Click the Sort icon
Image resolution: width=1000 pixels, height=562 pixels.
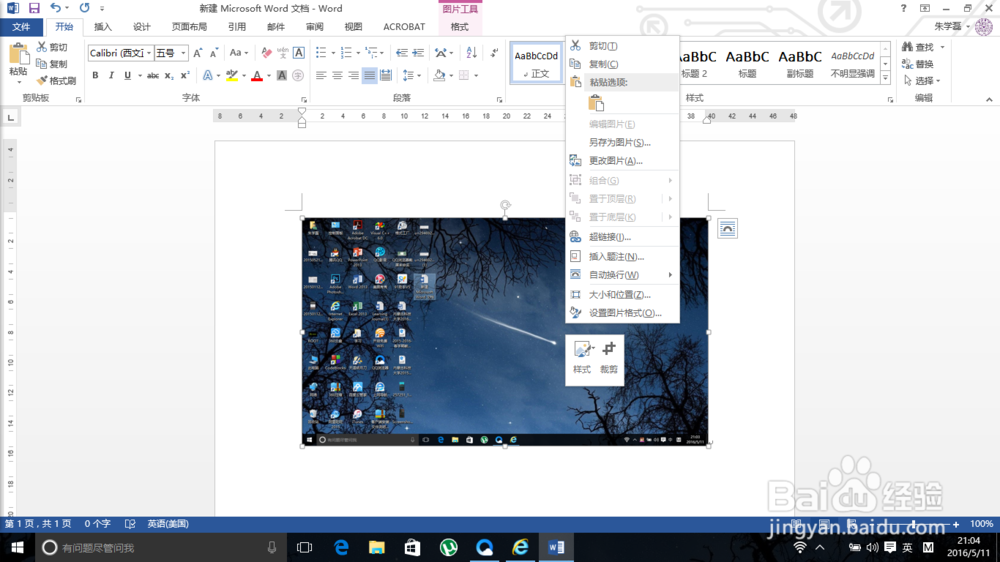pos(471,53)
